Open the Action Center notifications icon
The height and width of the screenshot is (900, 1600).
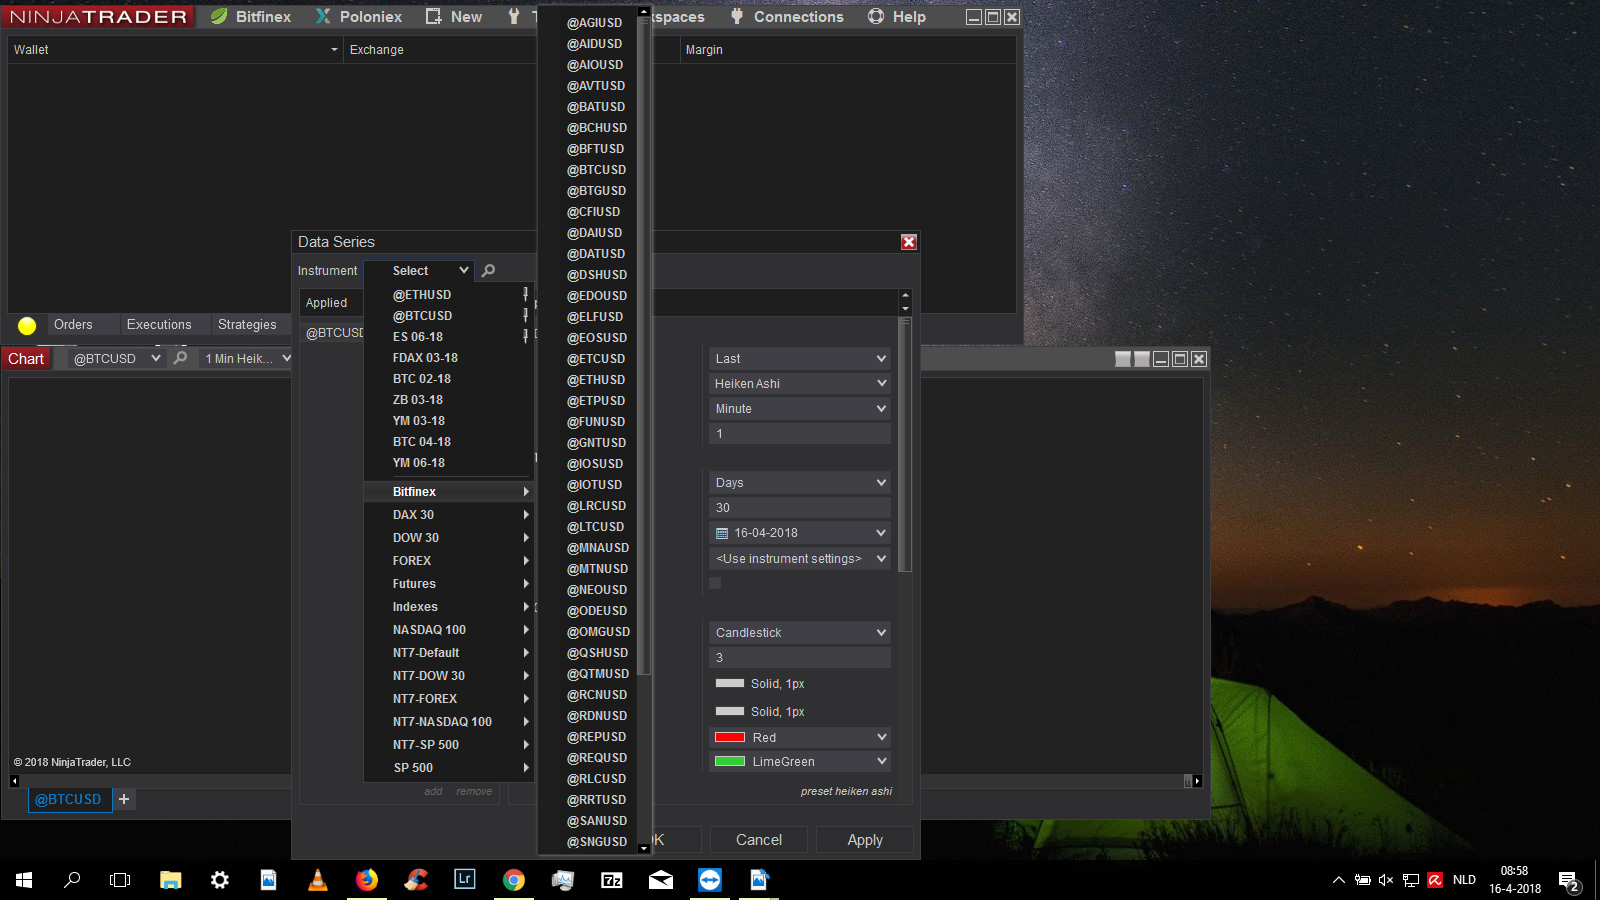click(1569, 881)
